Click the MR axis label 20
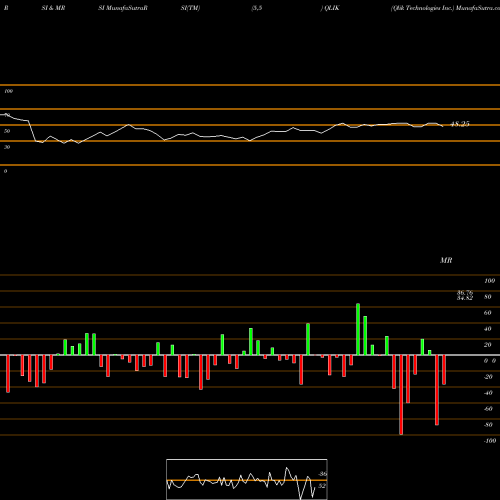This screenshot has width=500, height=500. 488,345
